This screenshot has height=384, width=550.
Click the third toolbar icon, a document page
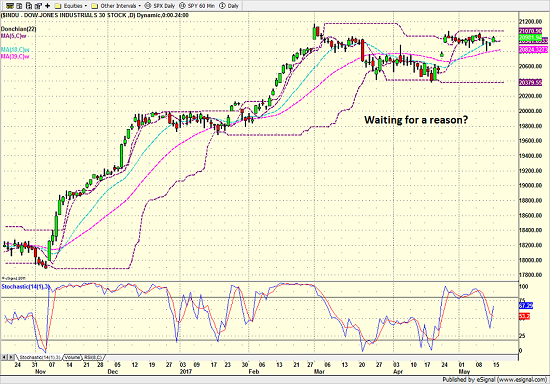pyautogui.click(x=29, y=6)
